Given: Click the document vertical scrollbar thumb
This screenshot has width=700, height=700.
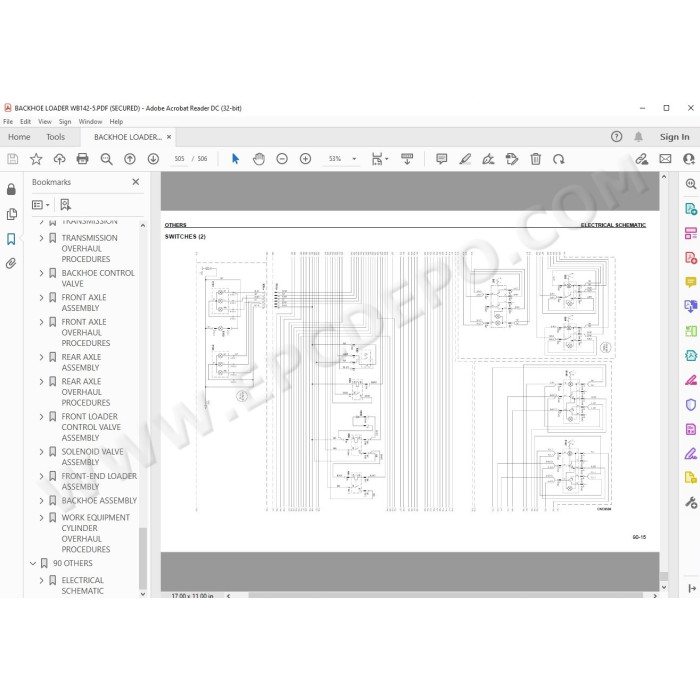Looking at the screenshot, I should 664,576.
